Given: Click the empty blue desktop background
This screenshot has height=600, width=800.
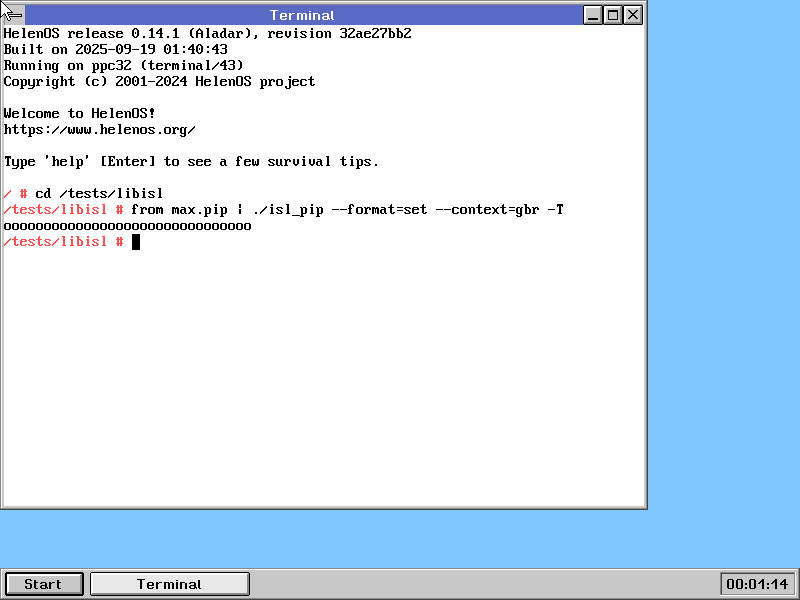Looking at the screenshot, I should pyautogui.click(x=720, y=300).
